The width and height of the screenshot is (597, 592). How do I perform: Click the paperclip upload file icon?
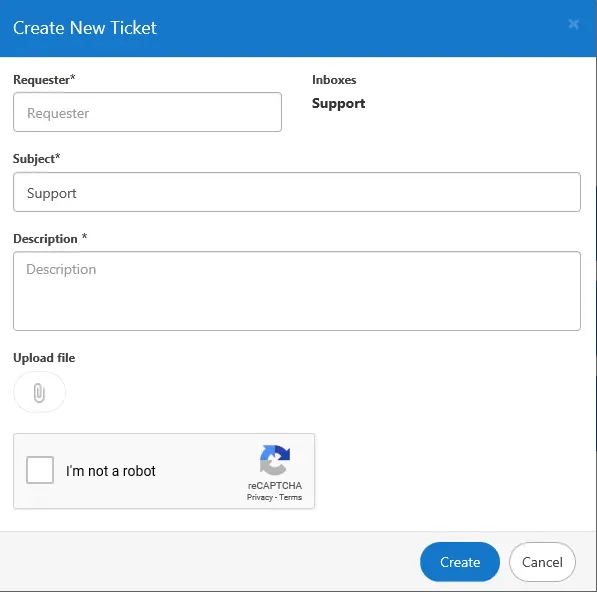[x=39, y=392]
